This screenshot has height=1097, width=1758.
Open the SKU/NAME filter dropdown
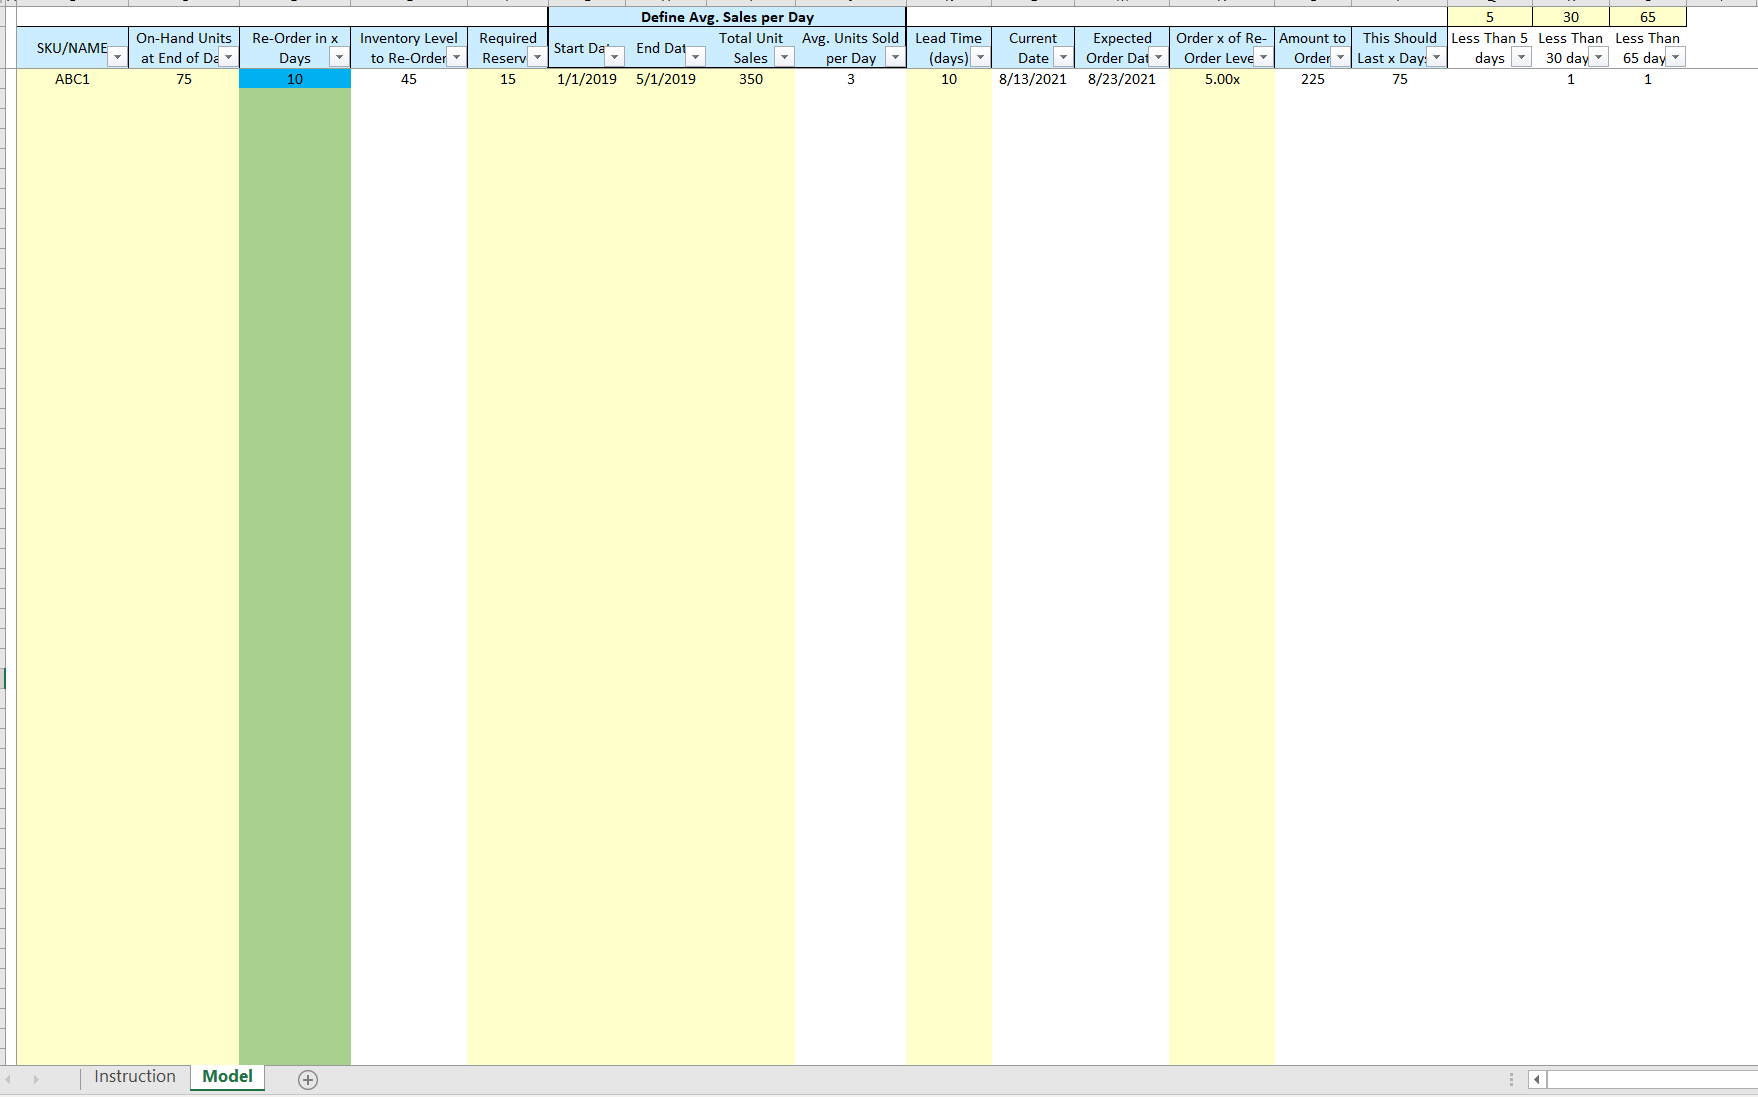[x=117, y=58]
